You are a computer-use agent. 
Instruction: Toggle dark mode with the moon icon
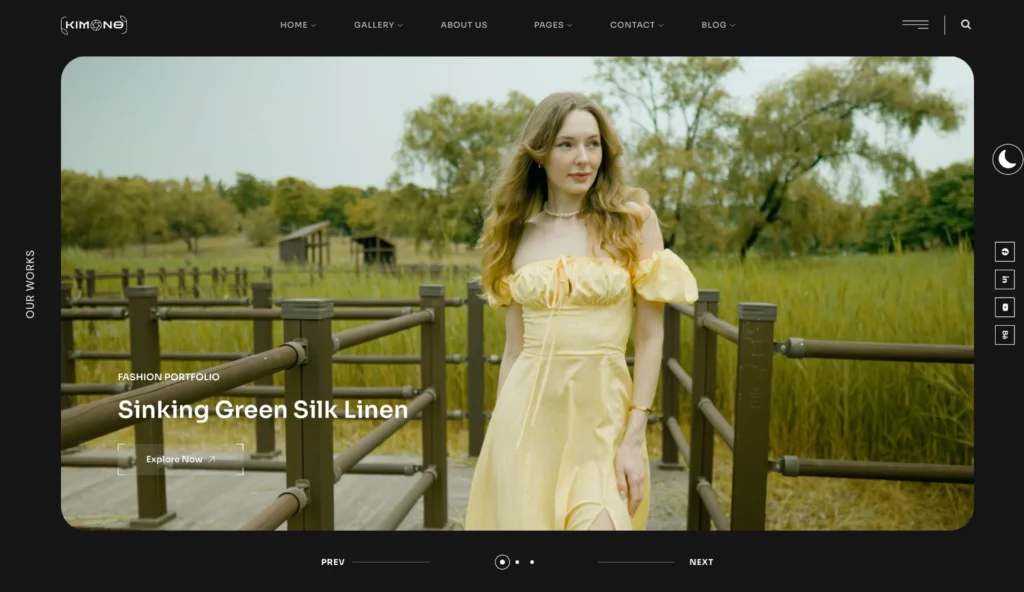pos(1007,159)
